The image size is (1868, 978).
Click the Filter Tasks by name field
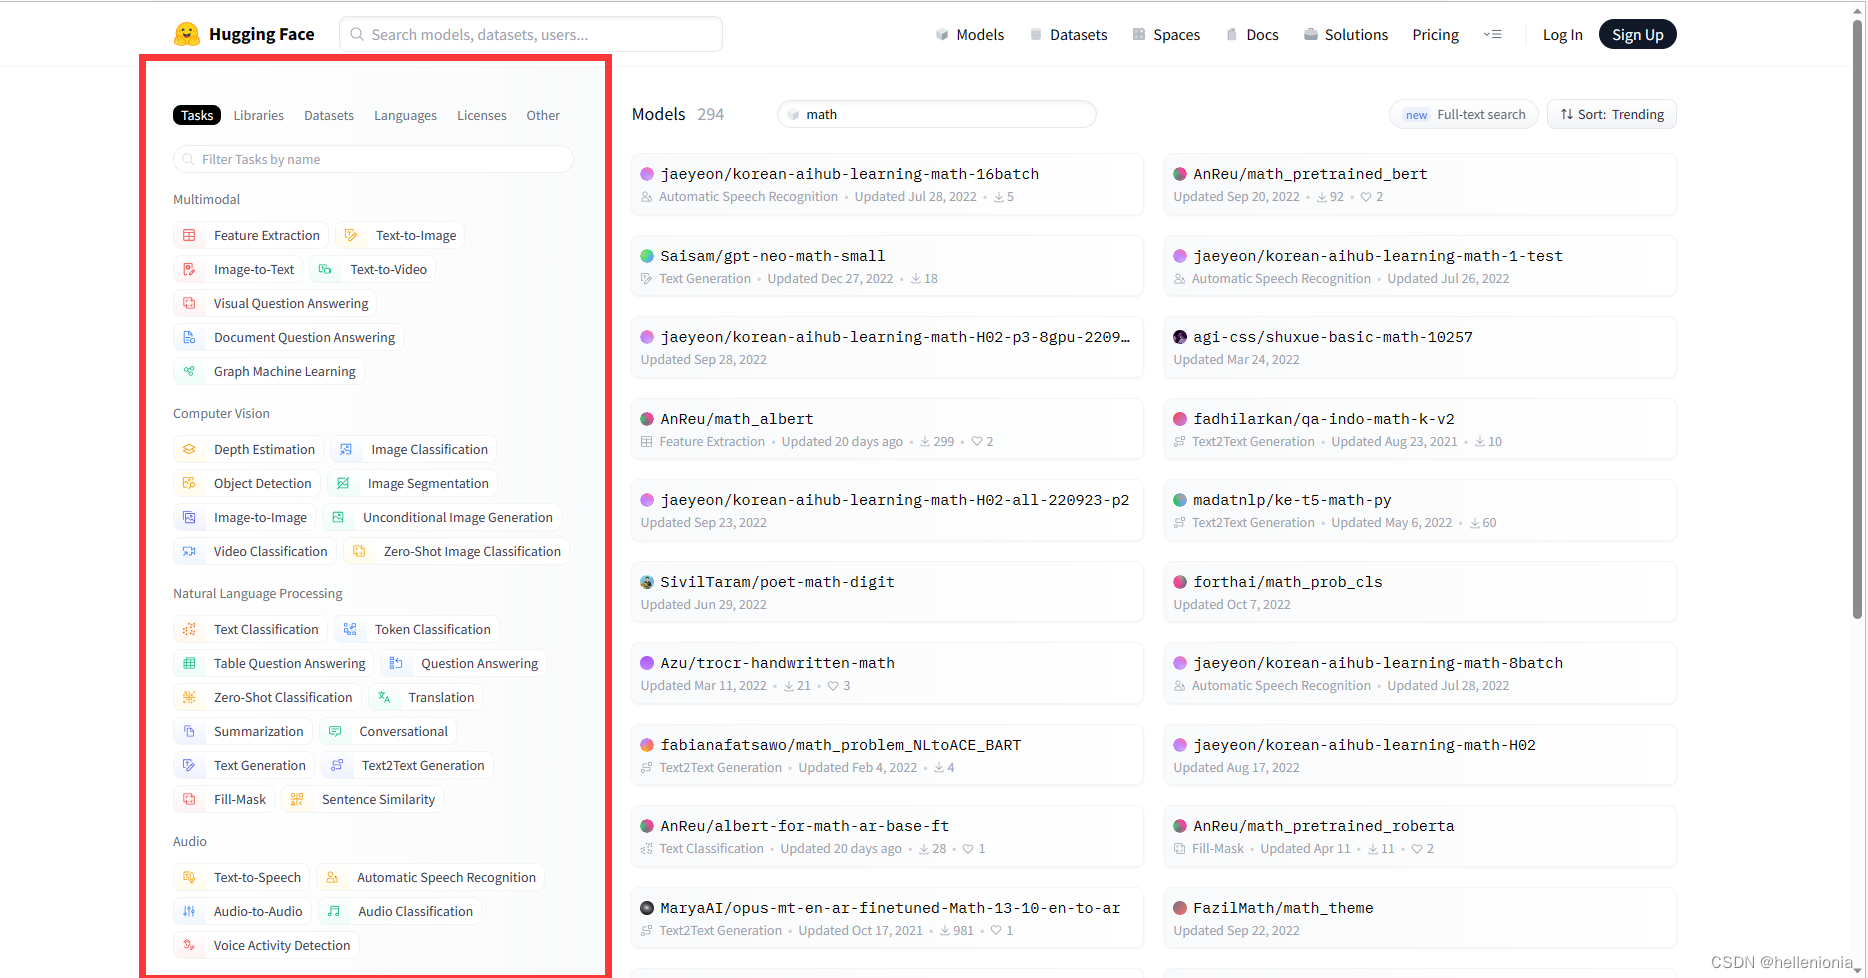click(373, 159)
